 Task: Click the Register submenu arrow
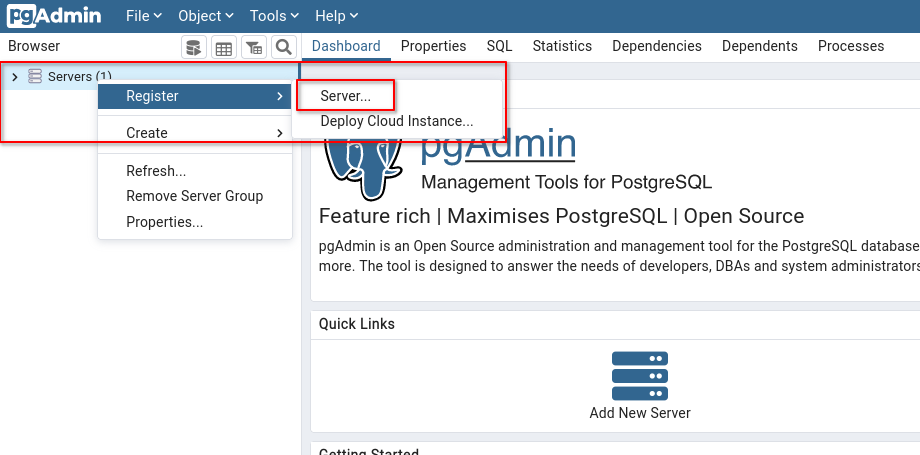tap(280, 96)
